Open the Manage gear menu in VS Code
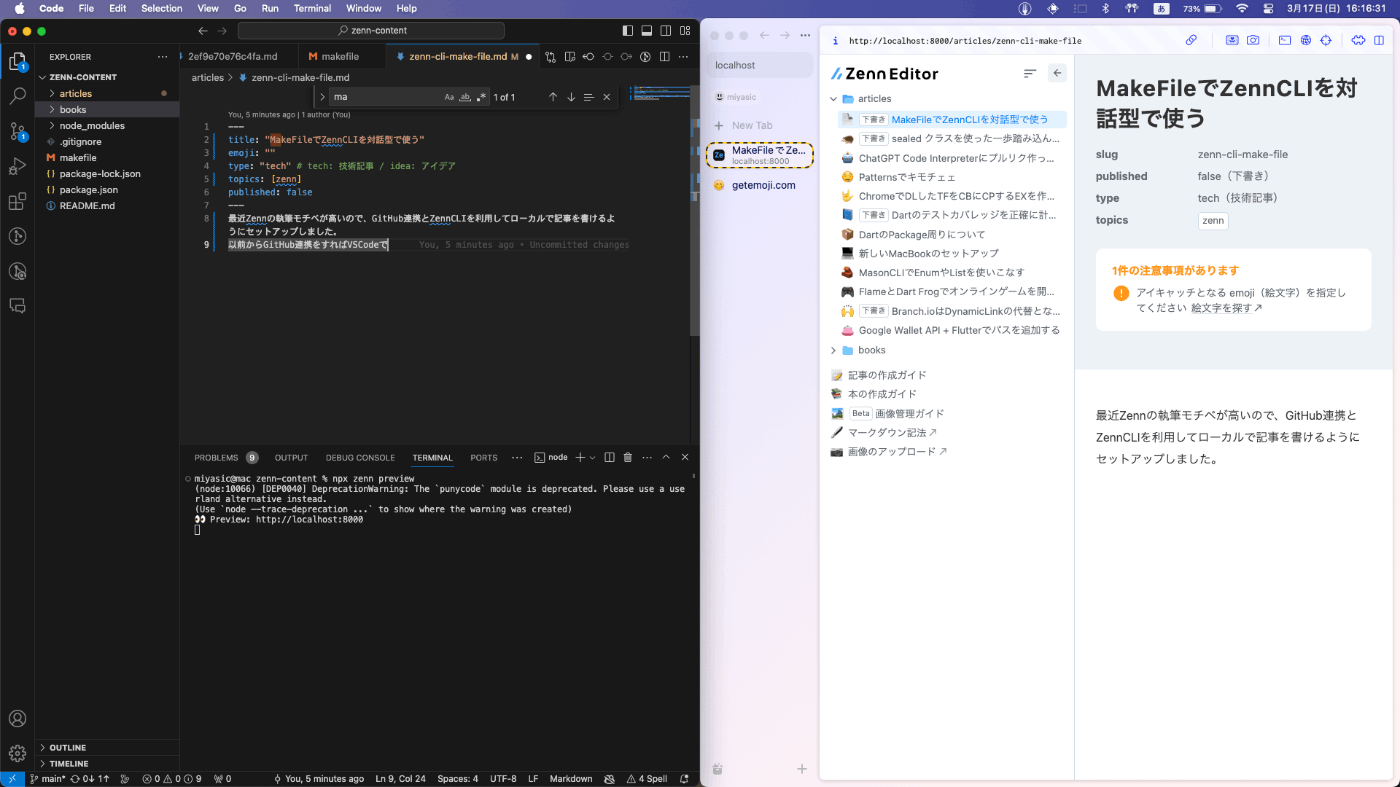This screenshot has width=1400, height=787. coord(17,753)
